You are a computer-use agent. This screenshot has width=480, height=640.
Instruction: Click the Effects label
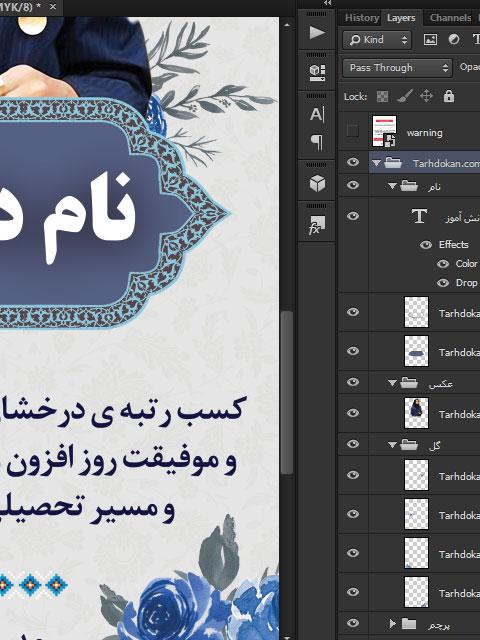[453, 244]
